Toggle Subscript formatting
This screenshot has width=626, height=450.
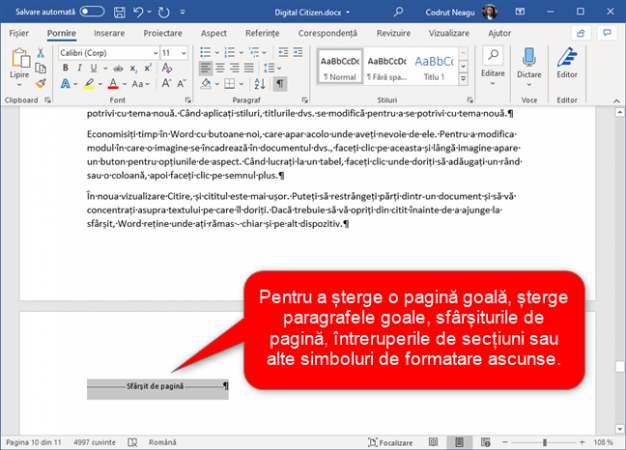(x=133, y=69)
